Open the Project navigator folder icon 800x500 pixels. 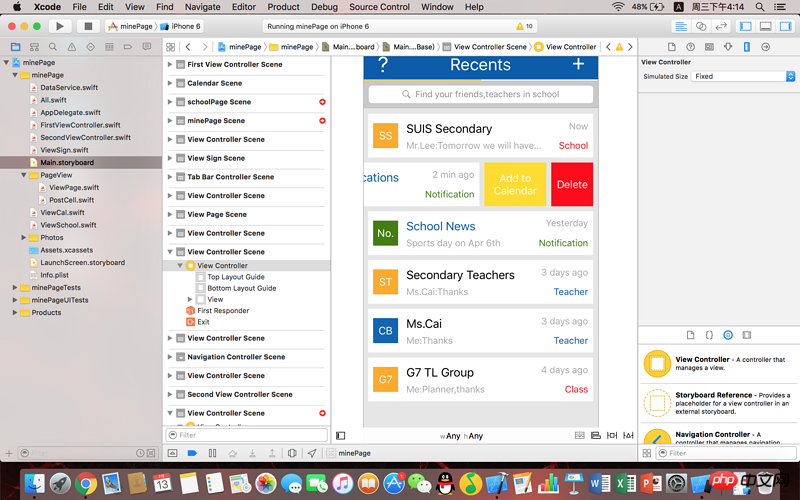[x=15, y=47]
